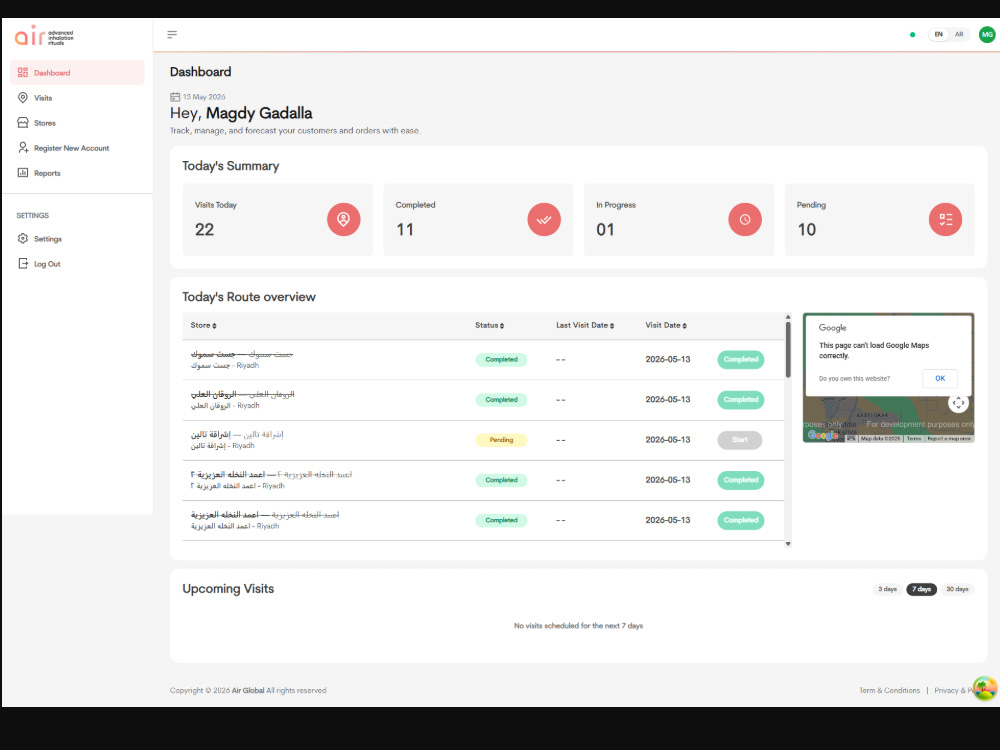Click Start button for إشراقة تالين visit

click(x=740, y=440)
